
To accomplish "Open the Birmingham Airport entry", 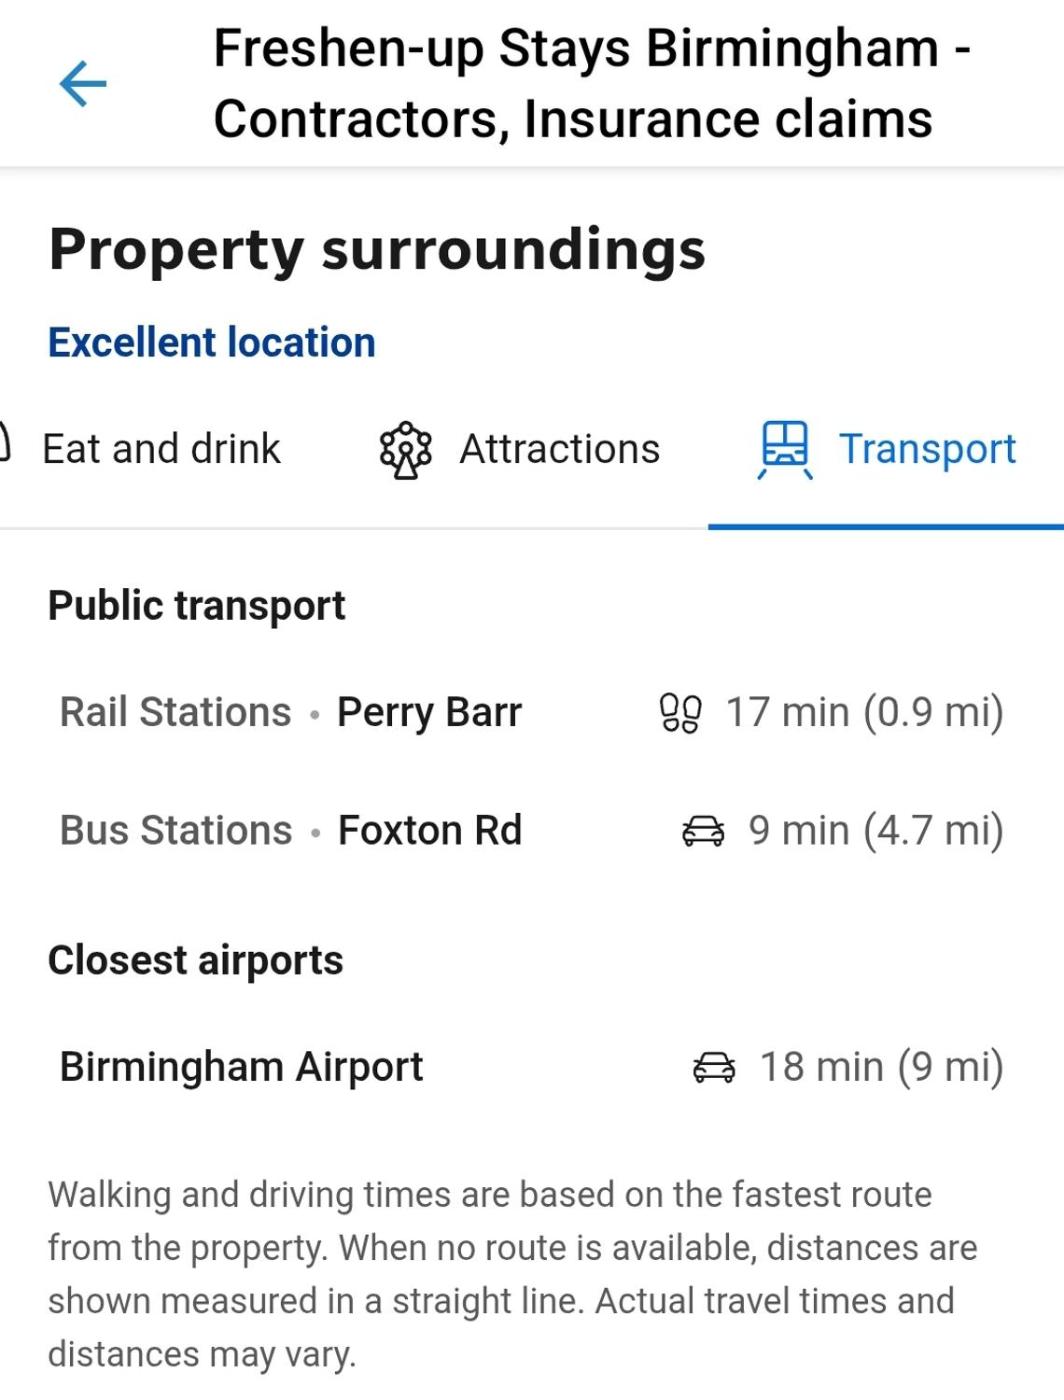I will point(241,1067).
